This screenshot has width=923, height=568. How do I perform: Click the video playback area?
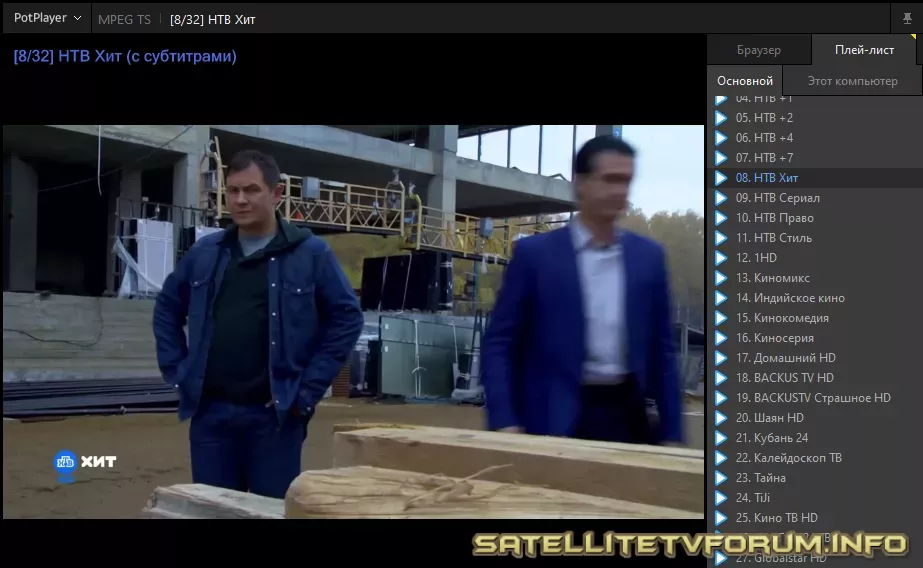coord(353,321)
